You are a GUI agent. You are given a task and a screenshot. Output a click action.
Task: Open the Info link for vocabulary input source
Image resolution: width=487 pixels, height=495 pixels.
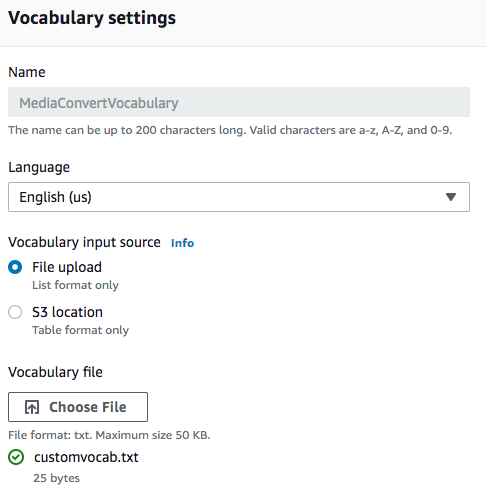pos(182,243)
